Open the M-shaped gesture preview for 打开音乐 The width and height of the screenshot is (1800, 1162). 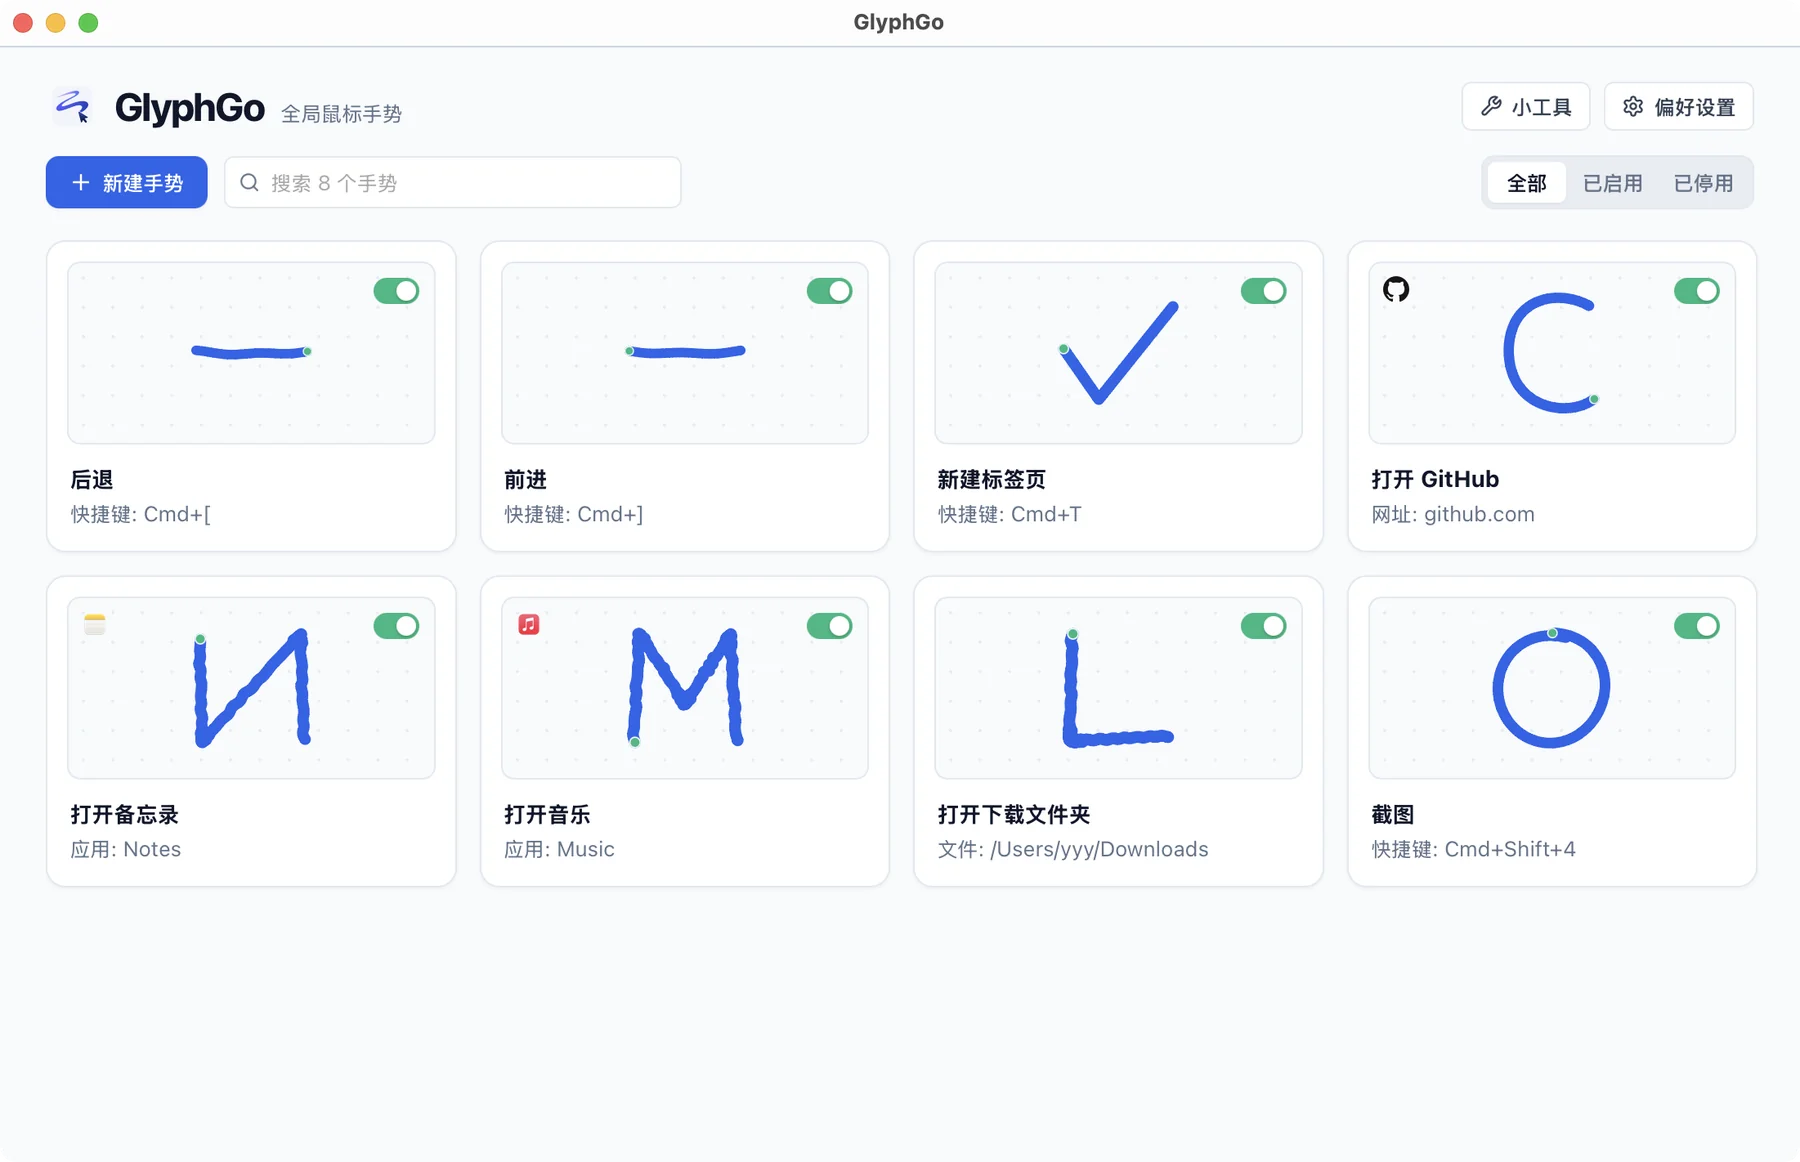[685, 688]
